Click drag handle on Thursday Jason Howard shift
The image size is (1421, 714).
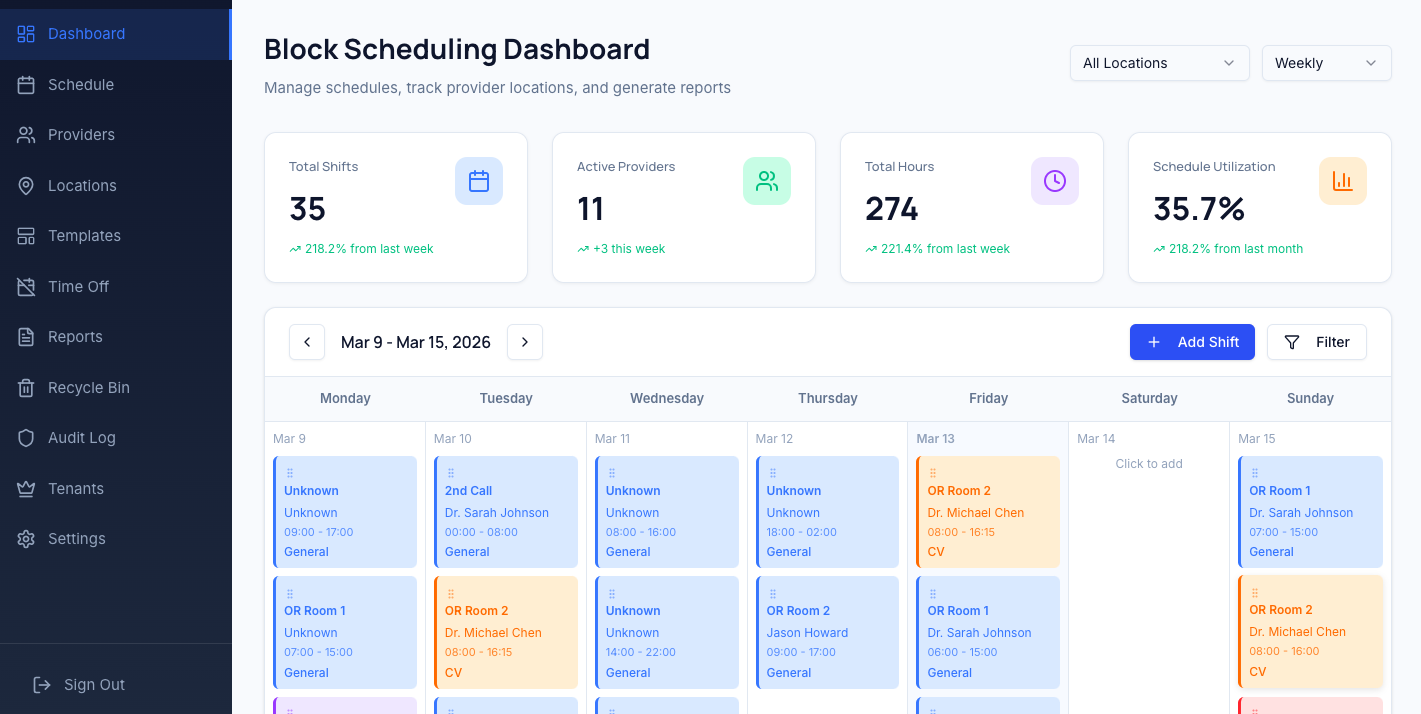[772, 593]
